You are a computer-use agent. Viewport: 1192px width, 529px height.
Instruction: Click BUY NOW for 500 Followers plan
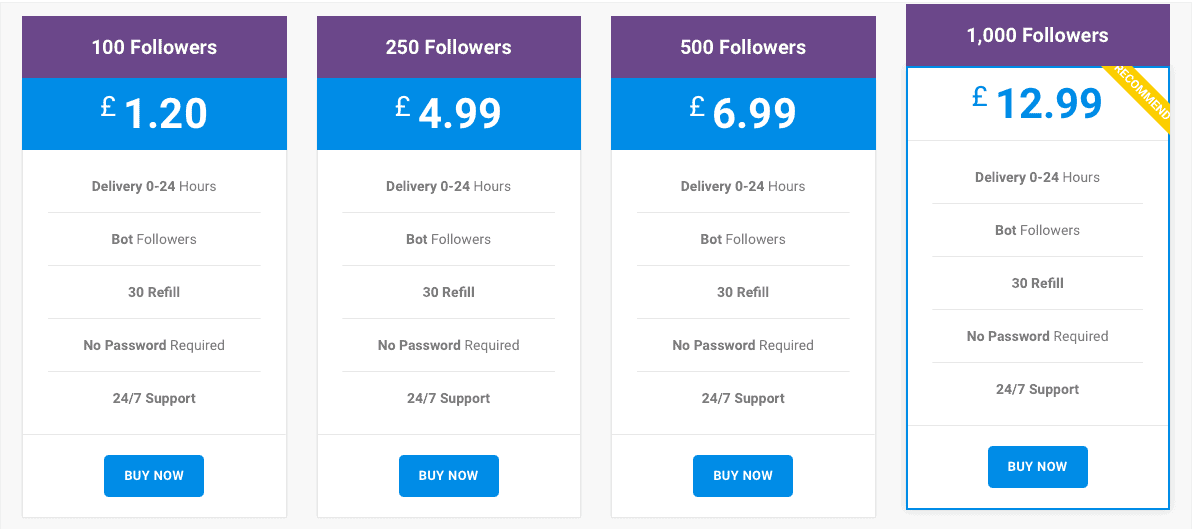743,476
